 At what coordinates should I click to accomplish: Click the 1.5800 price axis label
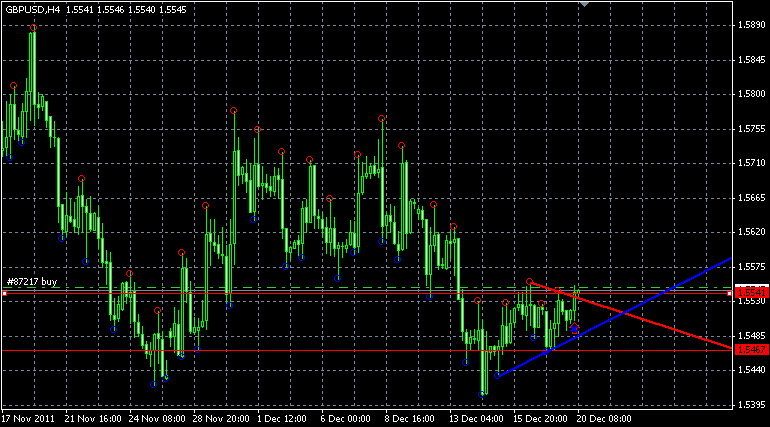pyautogui.click(x=751, y=94)
